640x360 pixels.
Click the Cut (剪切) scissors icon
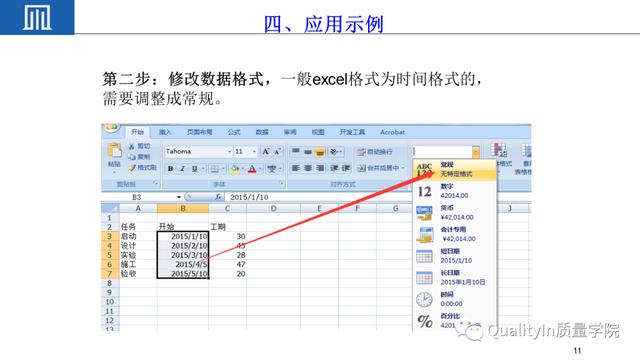click(x=131, y=146)
